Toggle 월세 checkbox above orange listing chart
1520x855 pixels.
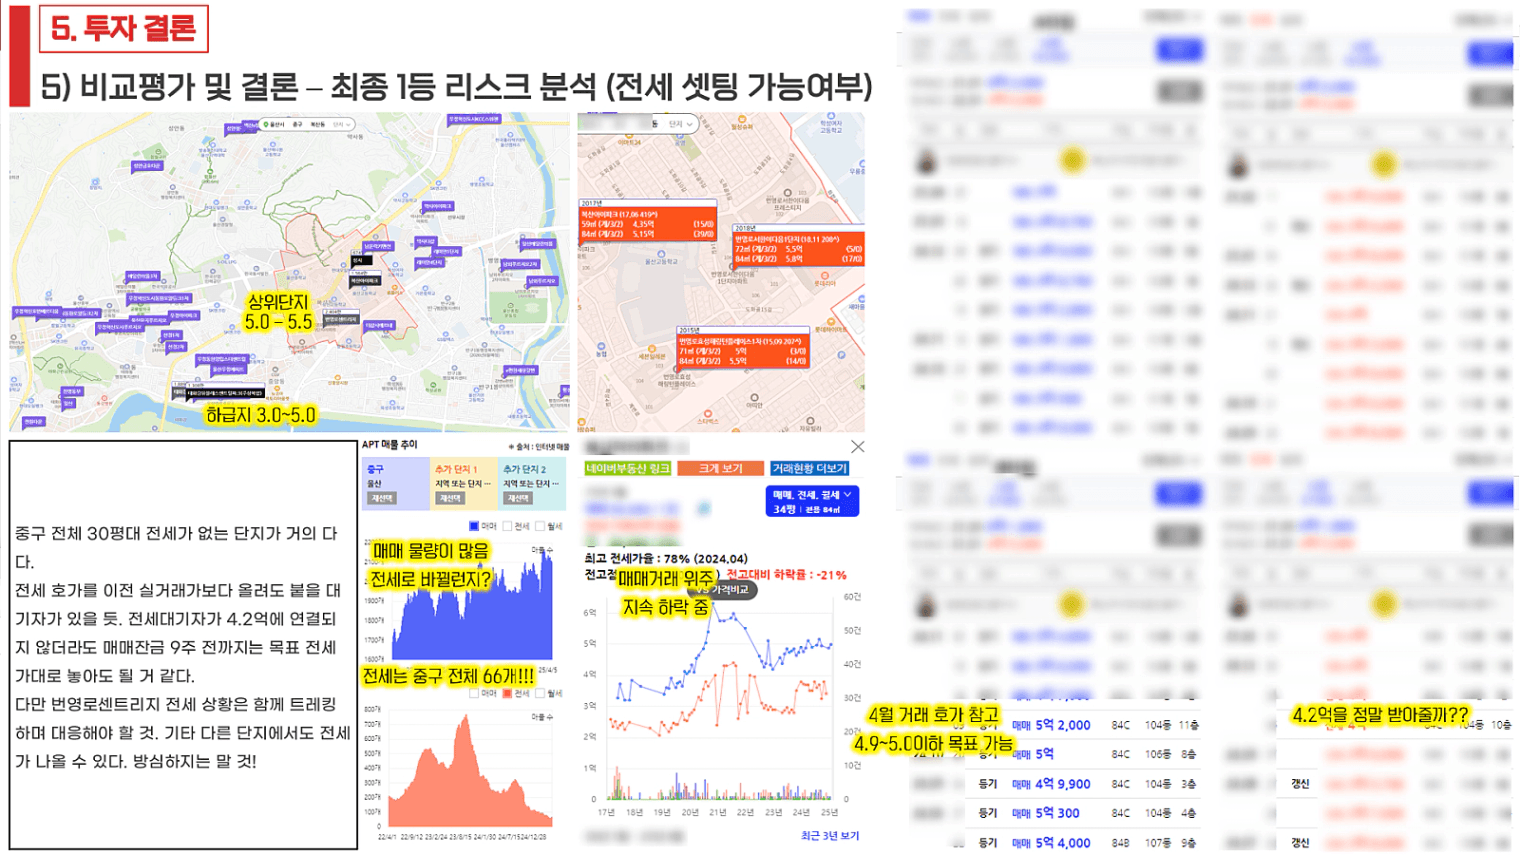[541, 693]
